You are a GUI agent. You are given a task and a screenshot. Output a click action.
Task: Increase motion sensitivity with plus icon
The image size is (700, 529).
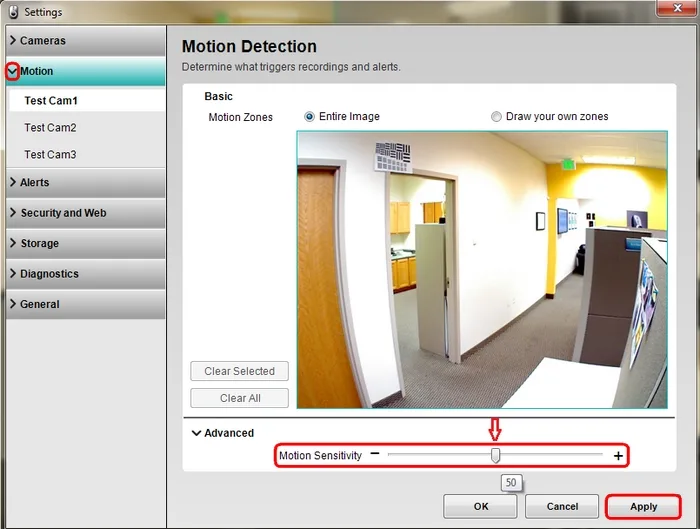click(x=618, y=456)
